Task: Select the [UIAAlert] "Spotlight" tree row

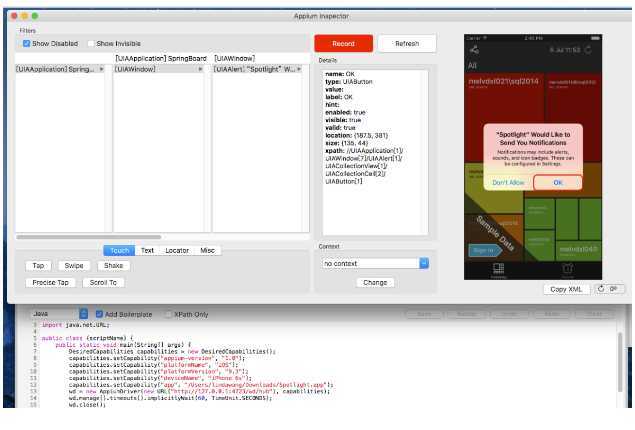Action: pos(257,69)
